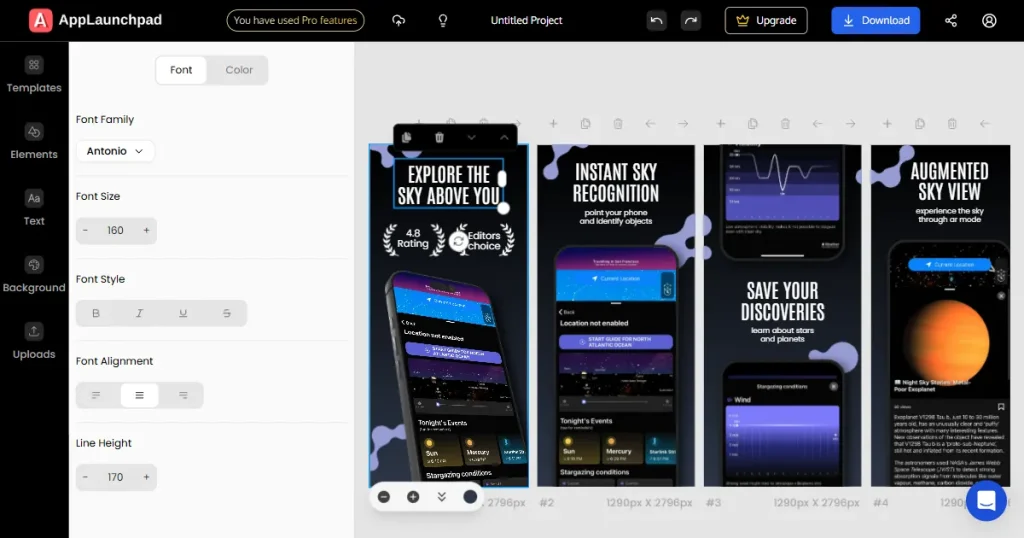Move screenshot #2 right
The width and height of the screenshot is (1024, 538).
(x=683, y=123)
